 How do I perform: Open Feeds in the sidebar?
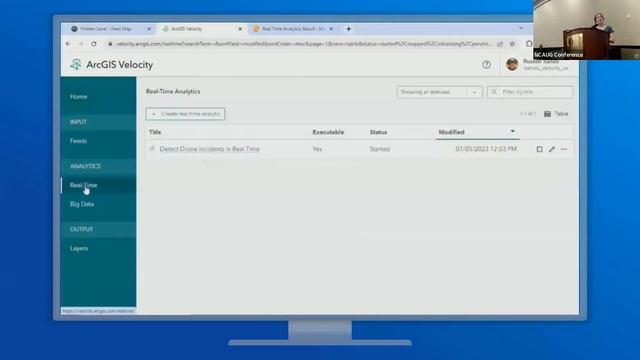[78, 141]
